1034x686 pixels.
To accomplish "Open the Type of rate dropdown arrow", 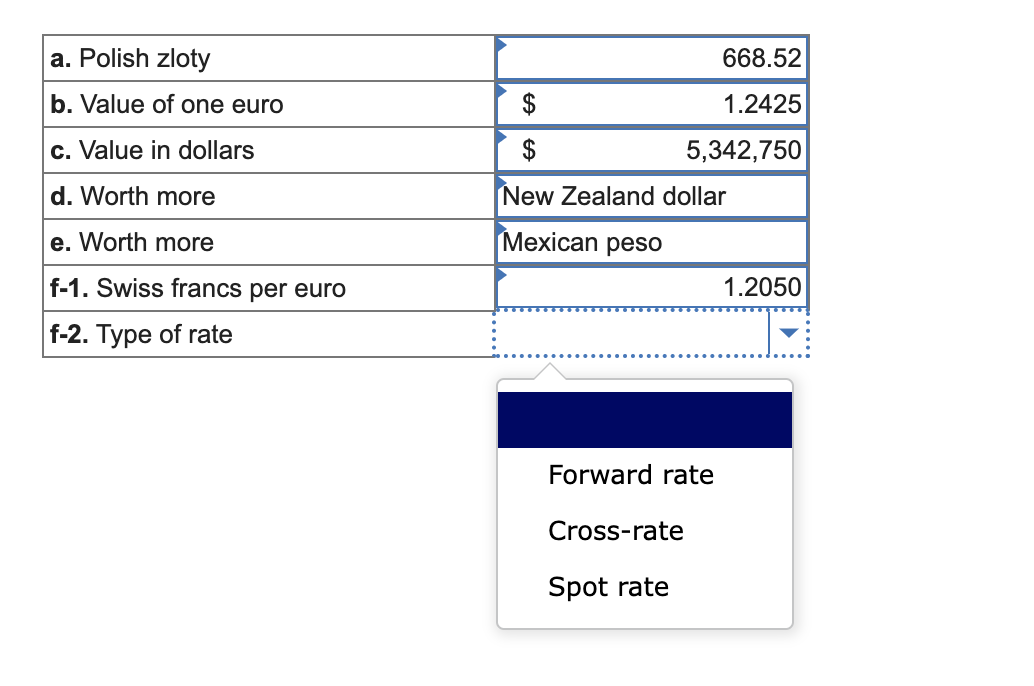I will (787, 333).
